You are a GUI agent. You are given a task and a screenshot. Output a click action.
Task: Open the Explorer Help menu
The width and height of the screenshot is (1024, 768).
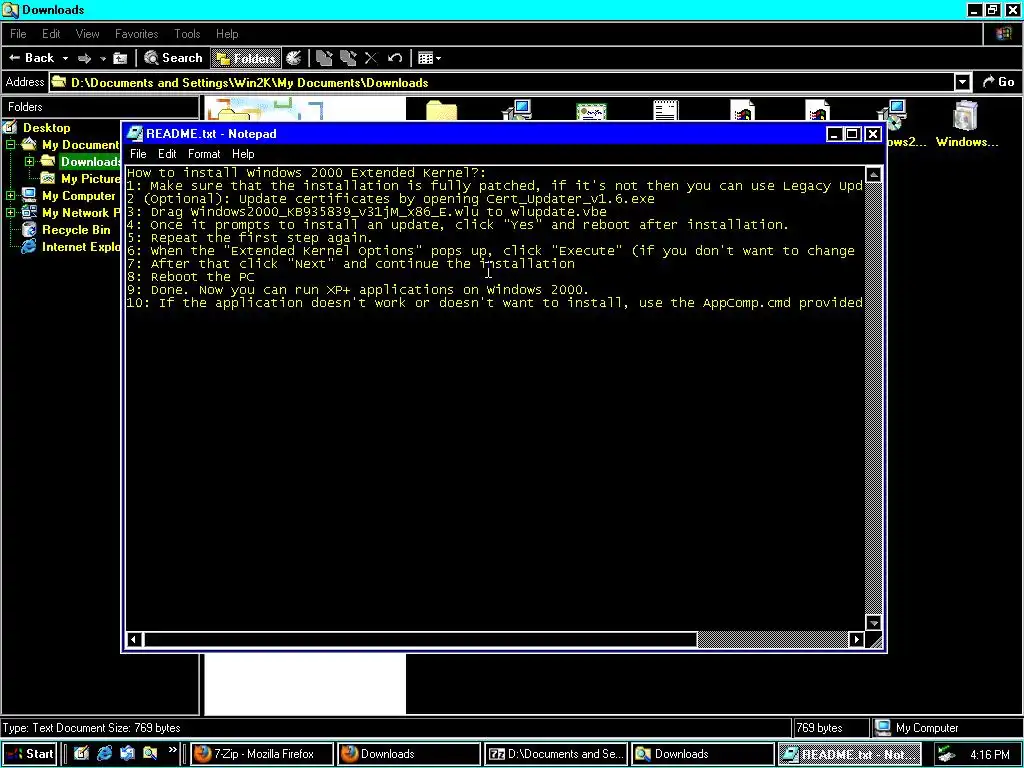[227, 34]
